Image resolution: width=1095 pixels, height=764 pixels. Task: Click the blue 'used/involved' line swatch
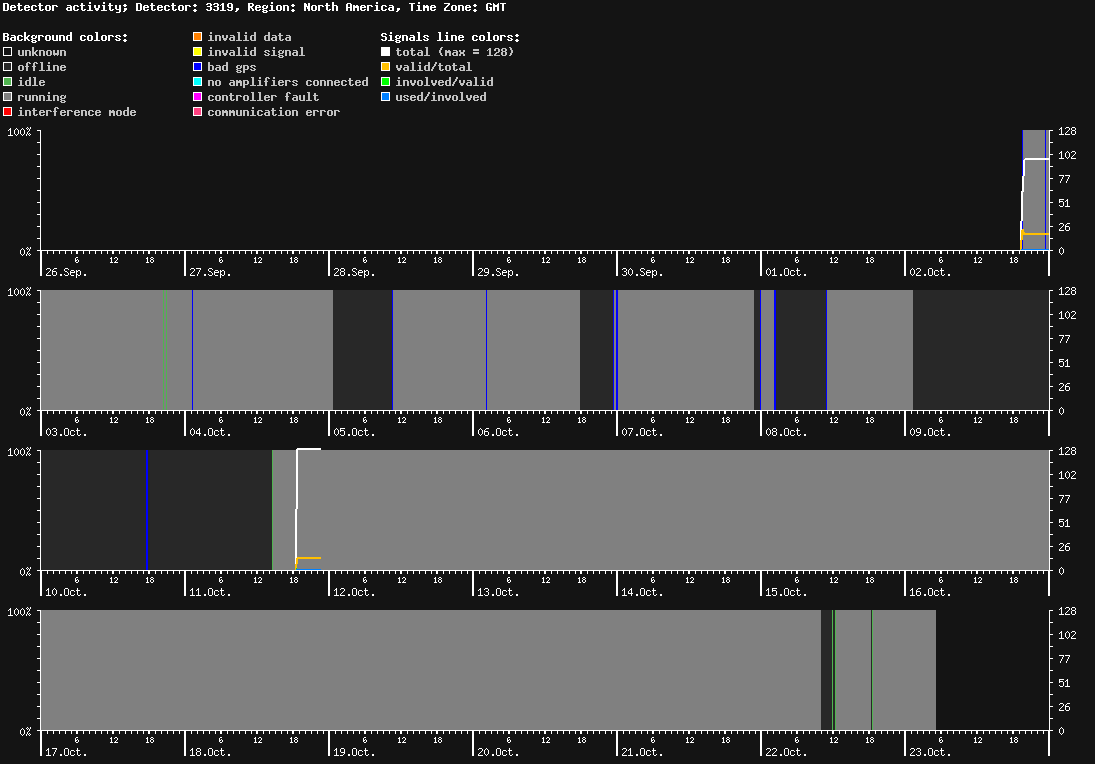tap(385, 97)
